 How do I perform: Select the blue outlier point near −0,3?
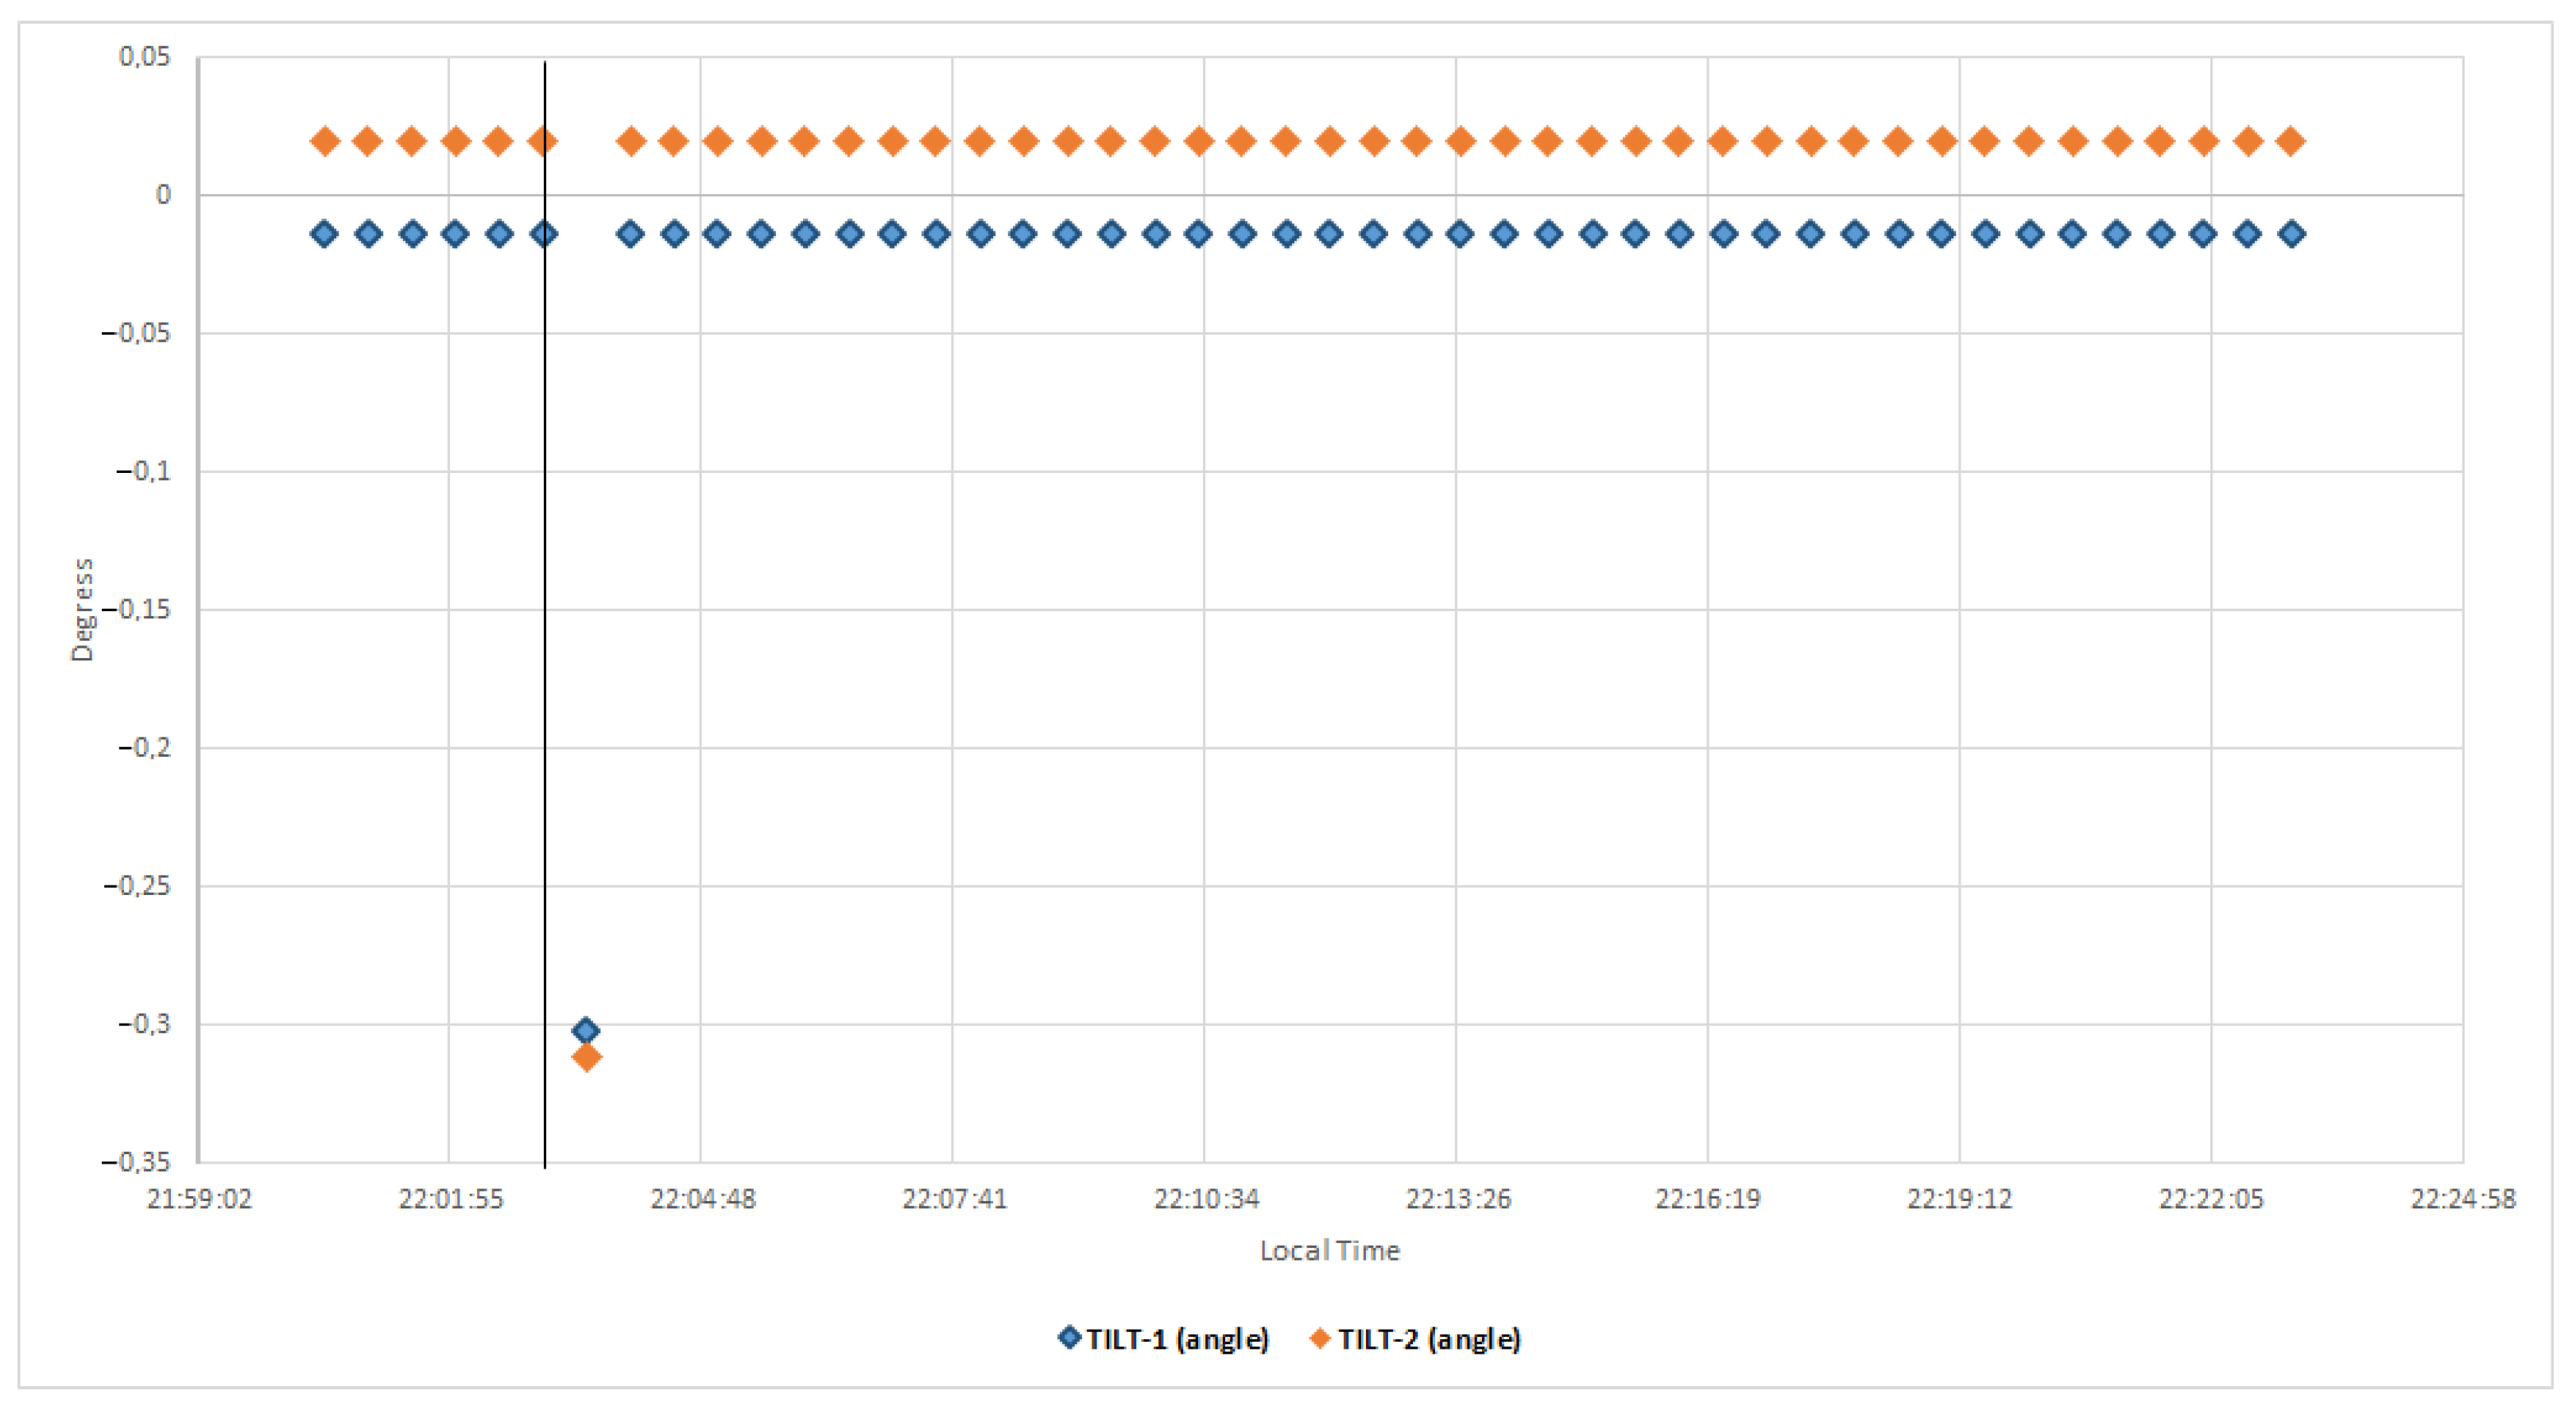coord(586,1030)
